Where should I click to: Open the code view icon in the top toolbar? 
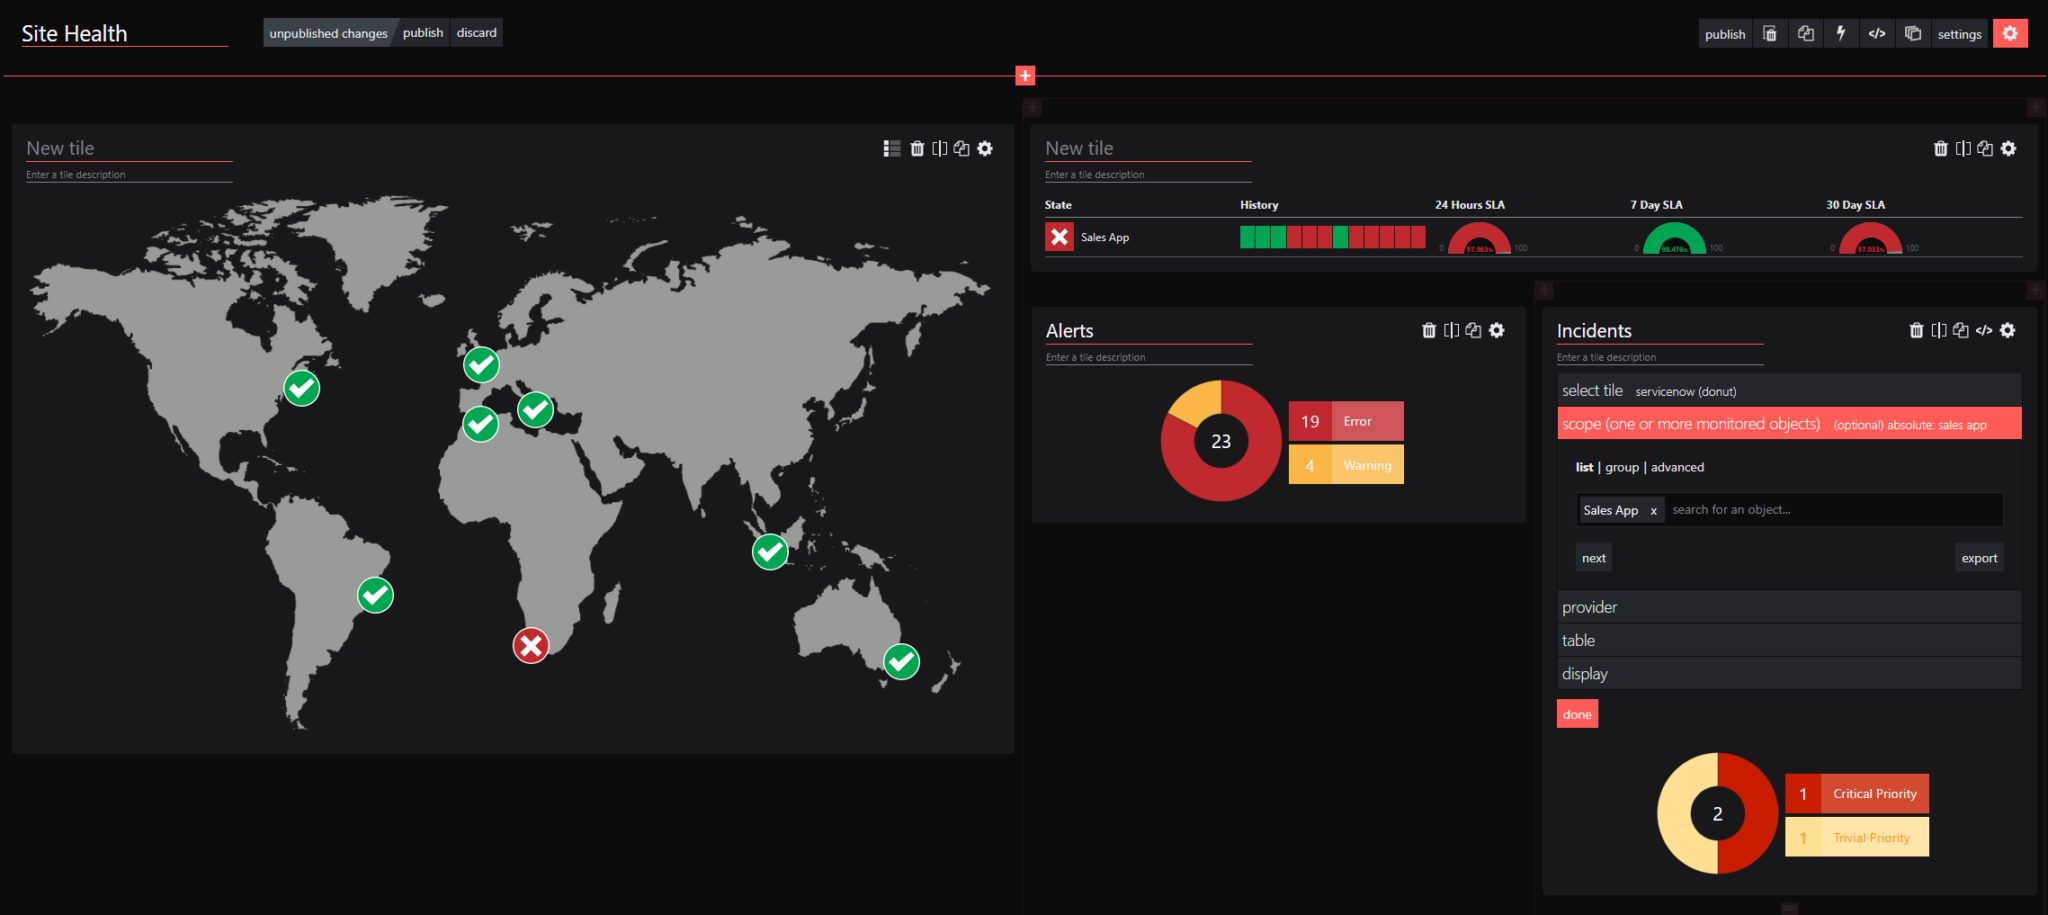tap(1877, 33)
